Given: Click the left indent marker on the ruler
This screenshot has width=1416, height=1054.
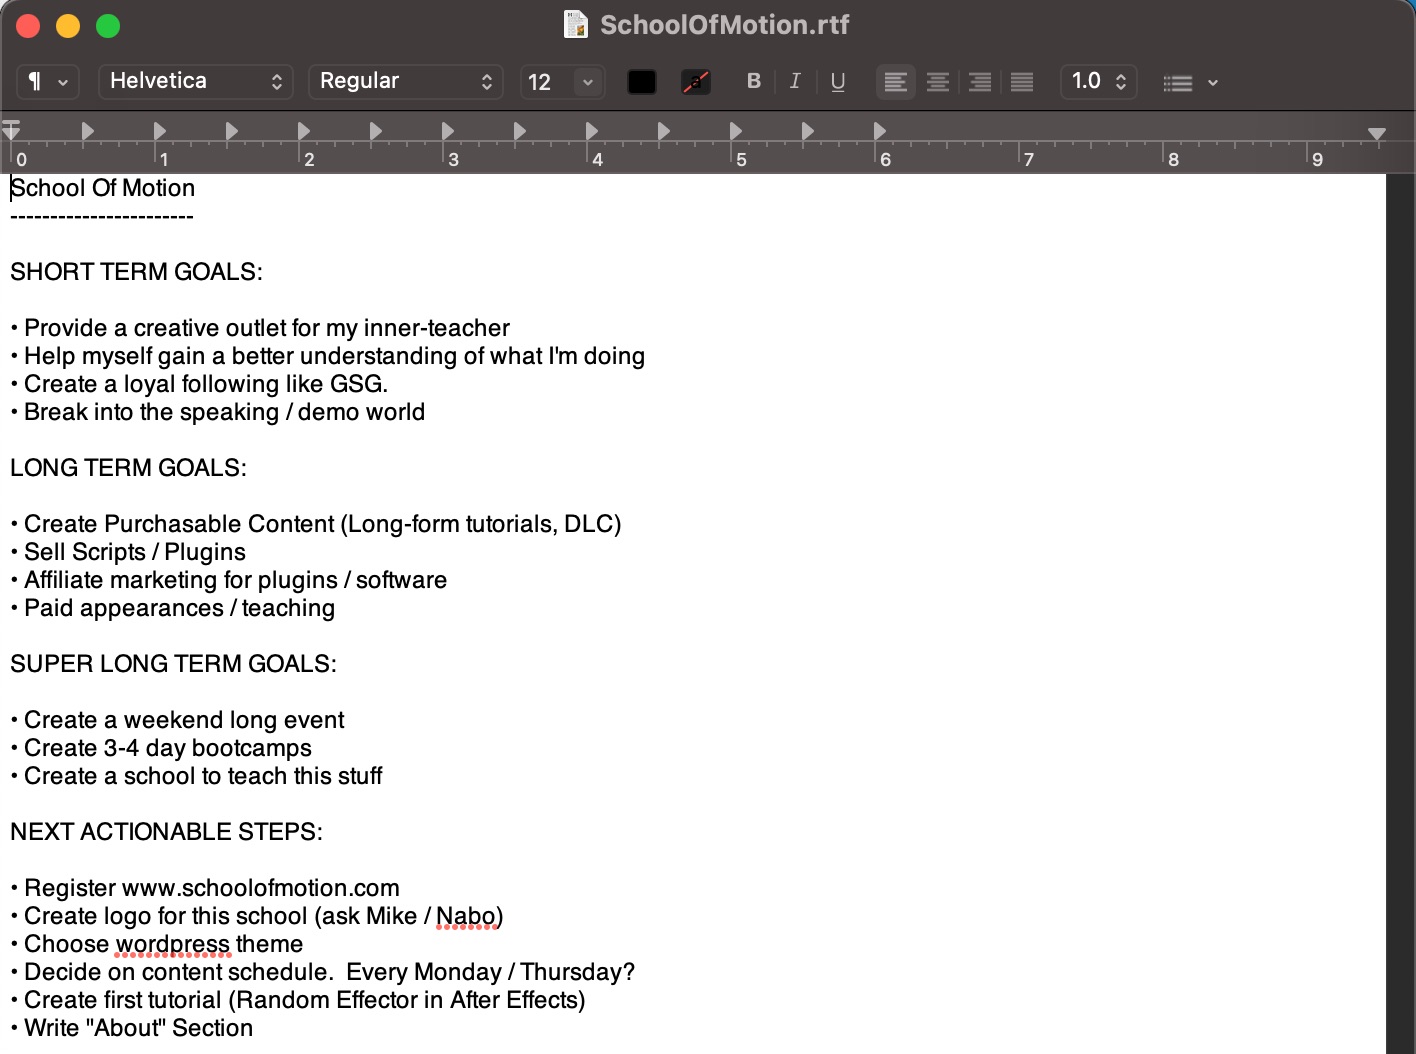Looking at the screenshot, I should 11,130.
